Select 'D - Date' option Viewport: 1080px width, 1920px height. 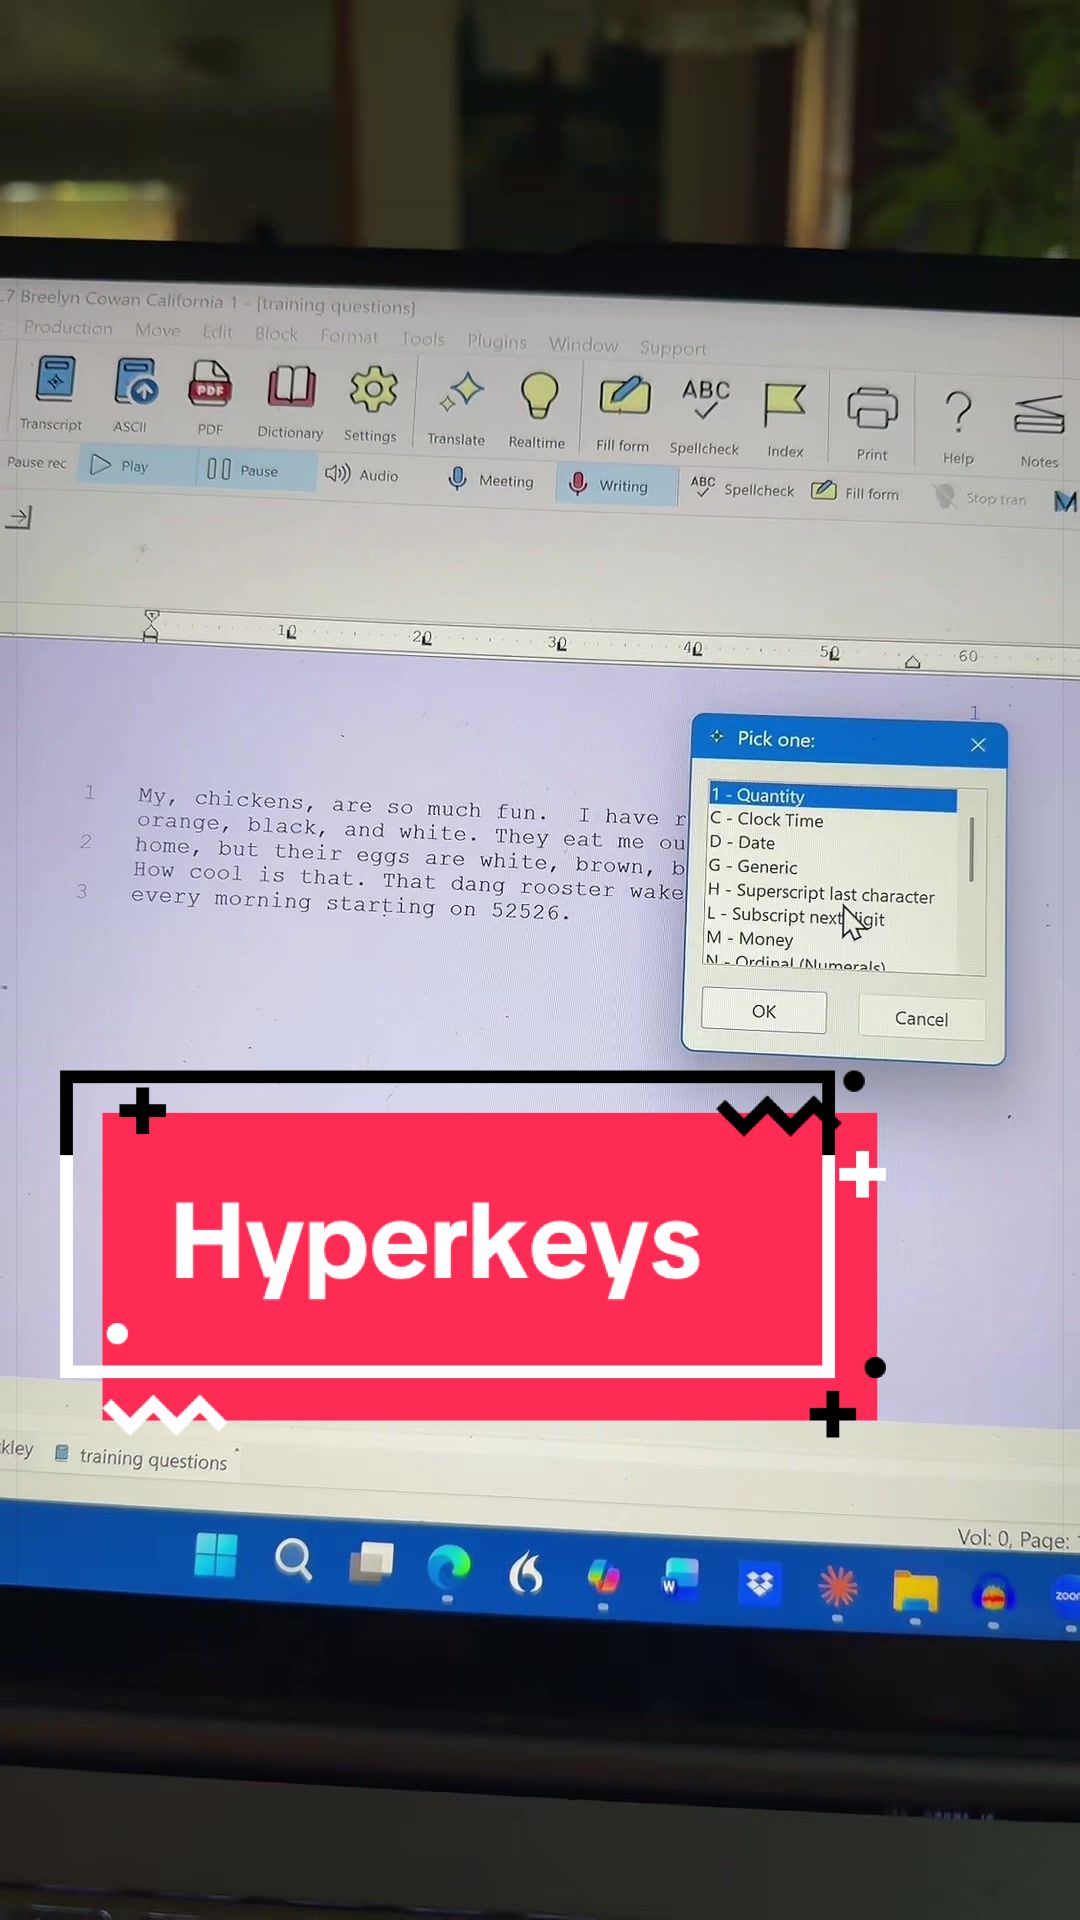click(742, 842)
